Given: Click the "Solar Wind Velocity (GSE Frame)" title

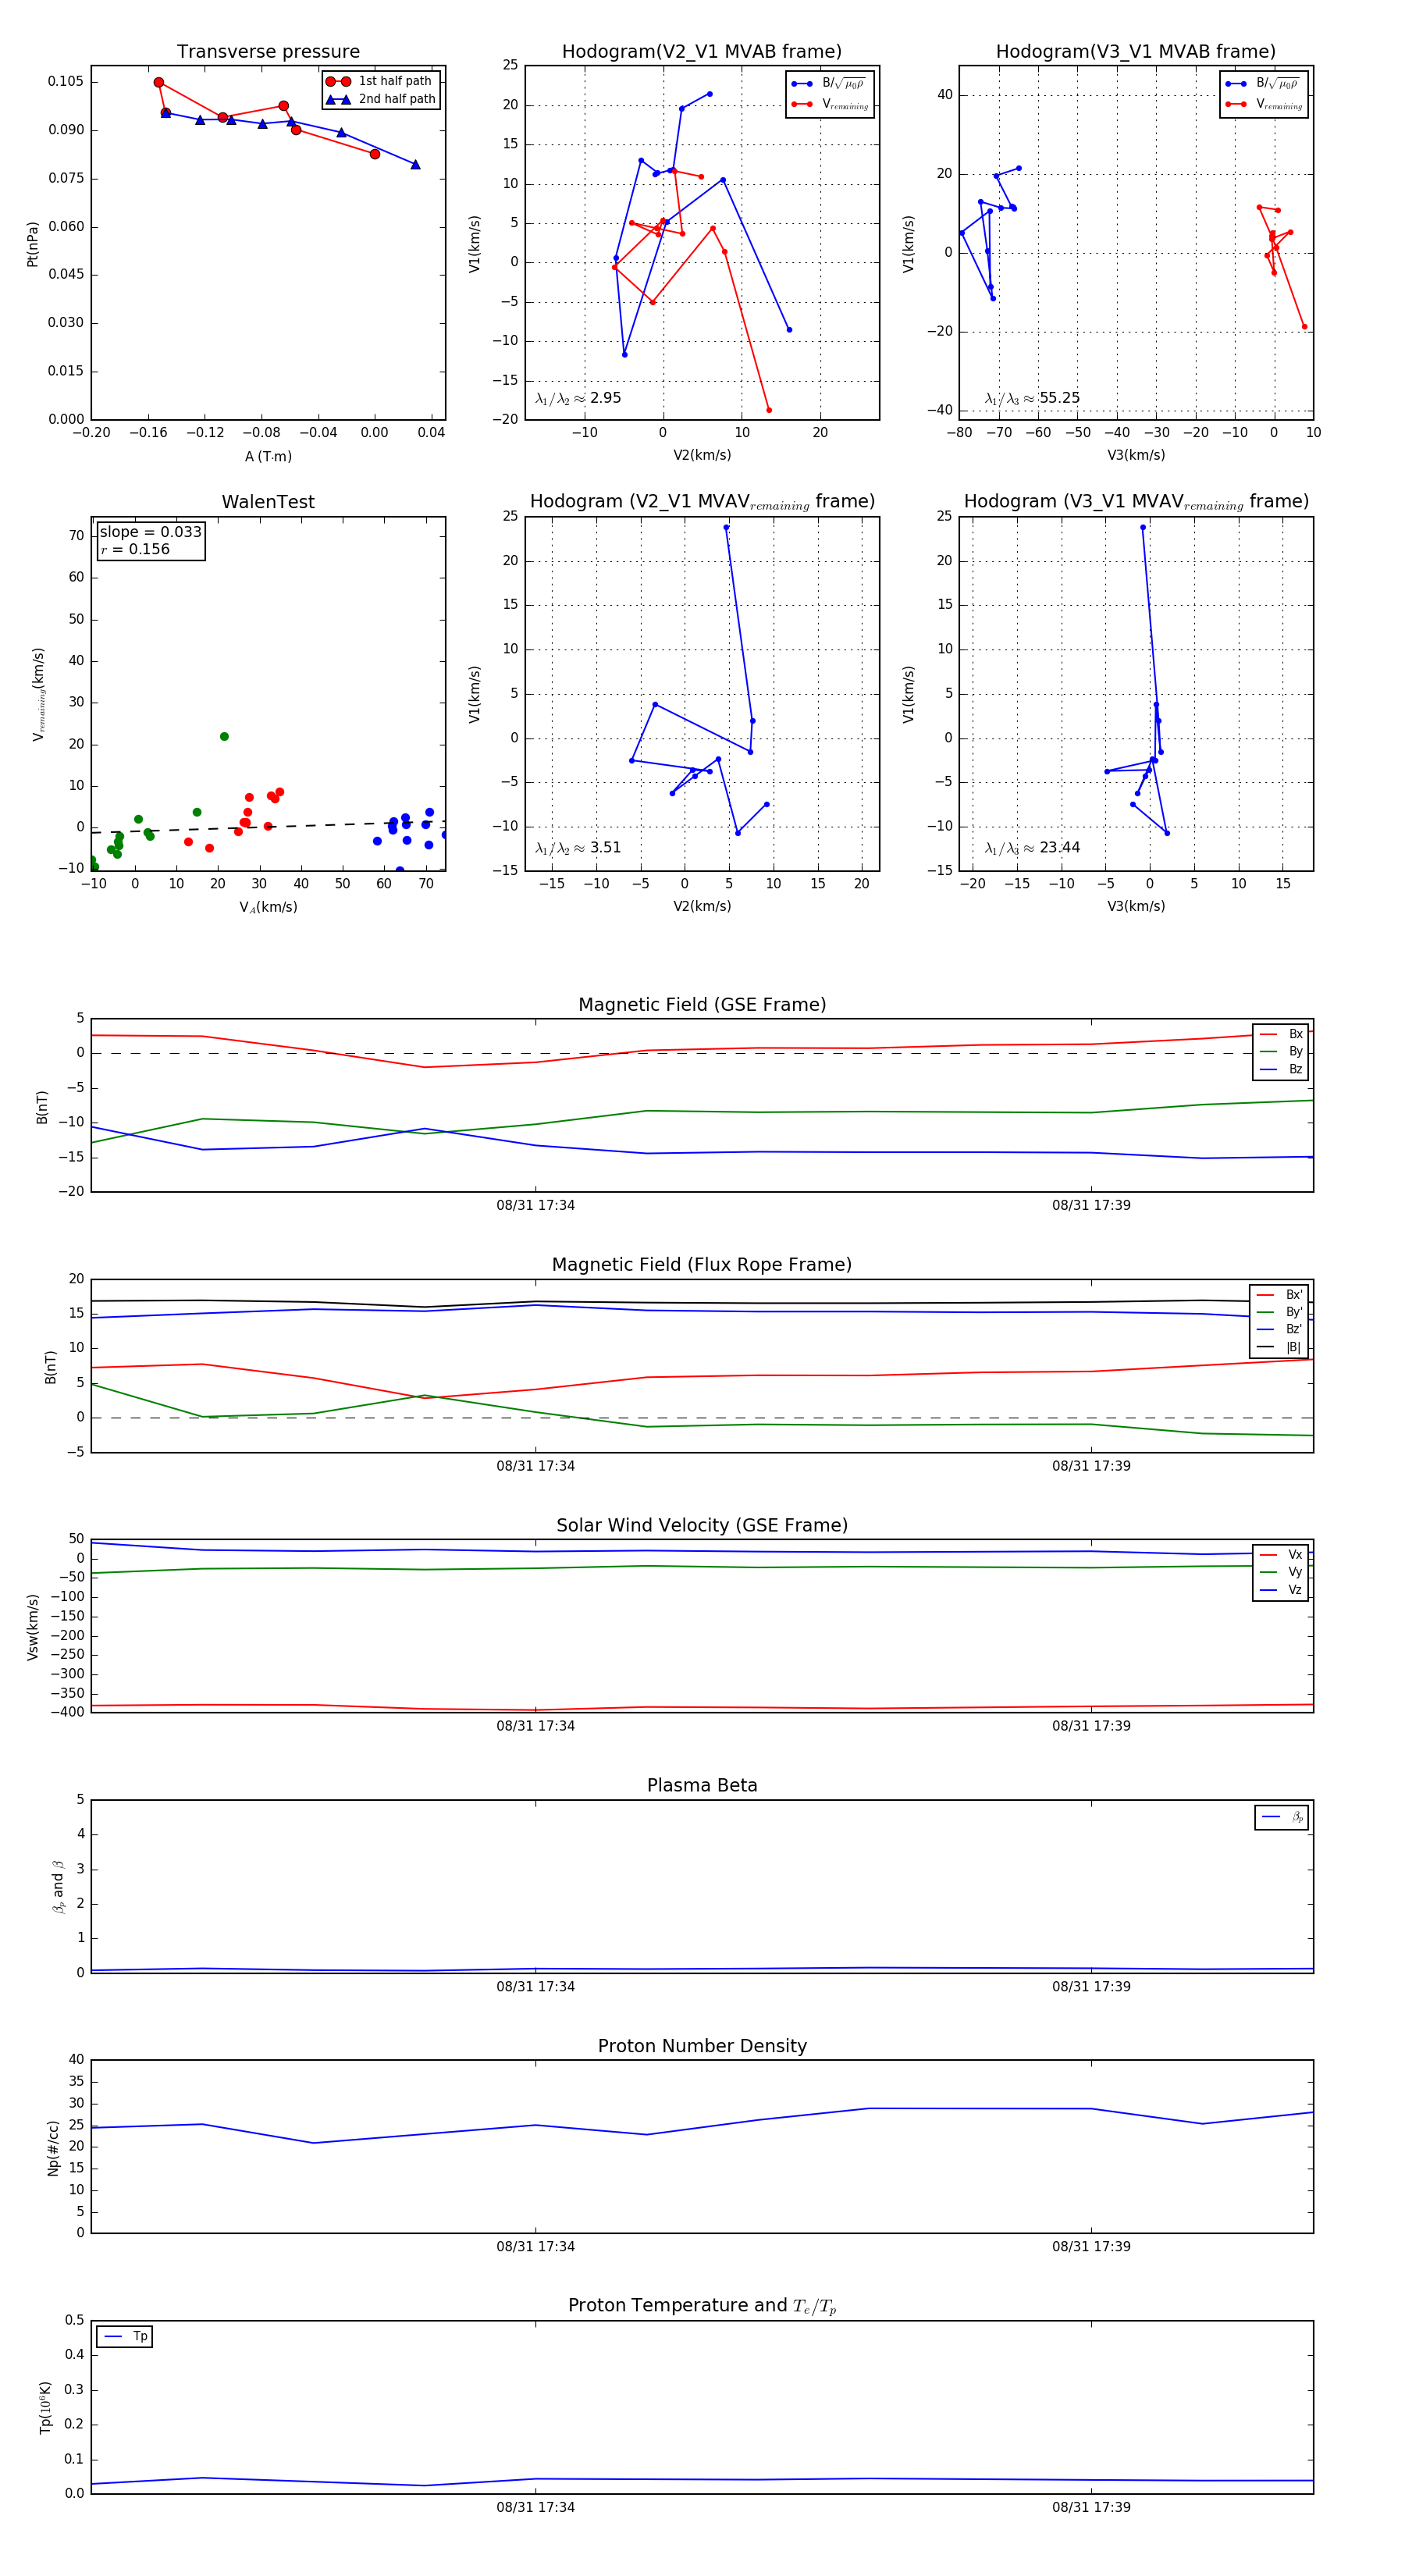Looking at the screenshot, I should click(x=702, y=1525).
